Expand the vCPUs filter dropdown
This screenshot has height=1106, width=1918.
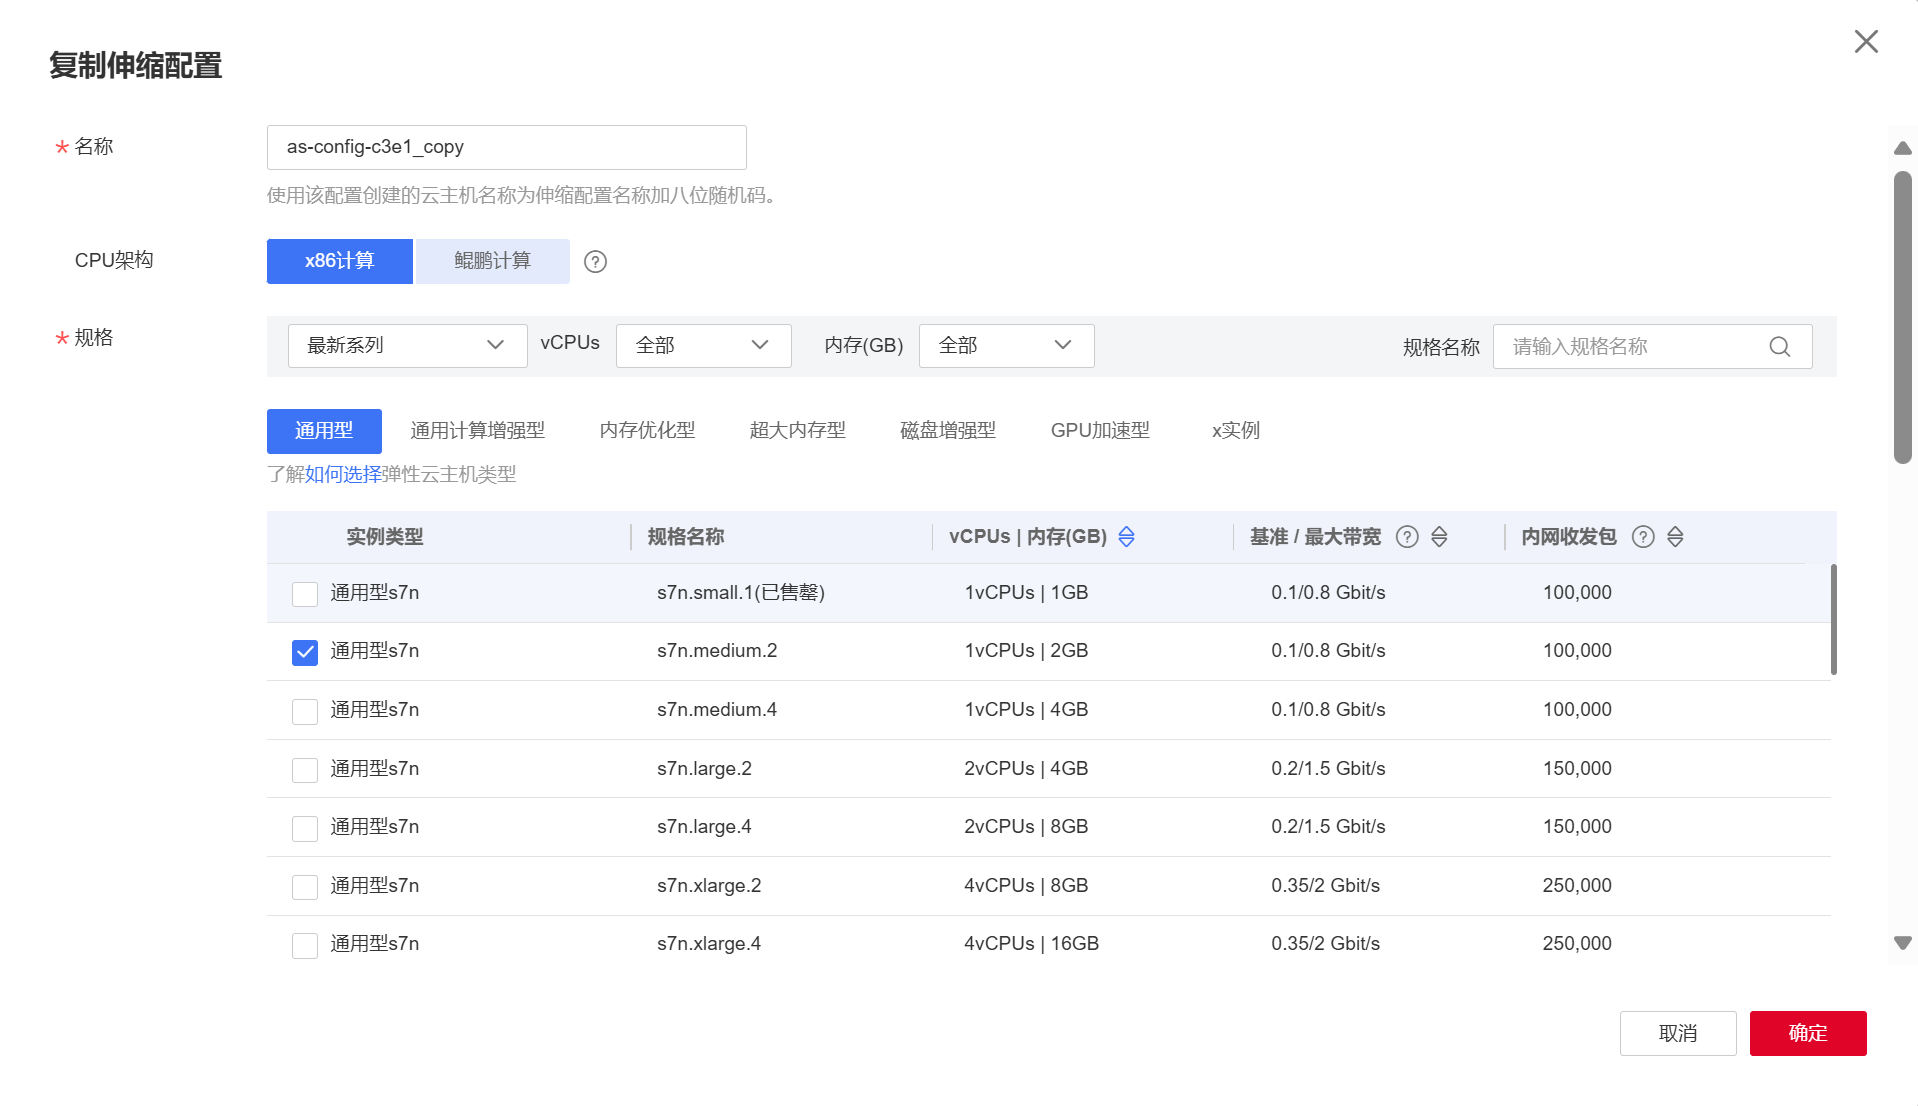pos(703,345)
